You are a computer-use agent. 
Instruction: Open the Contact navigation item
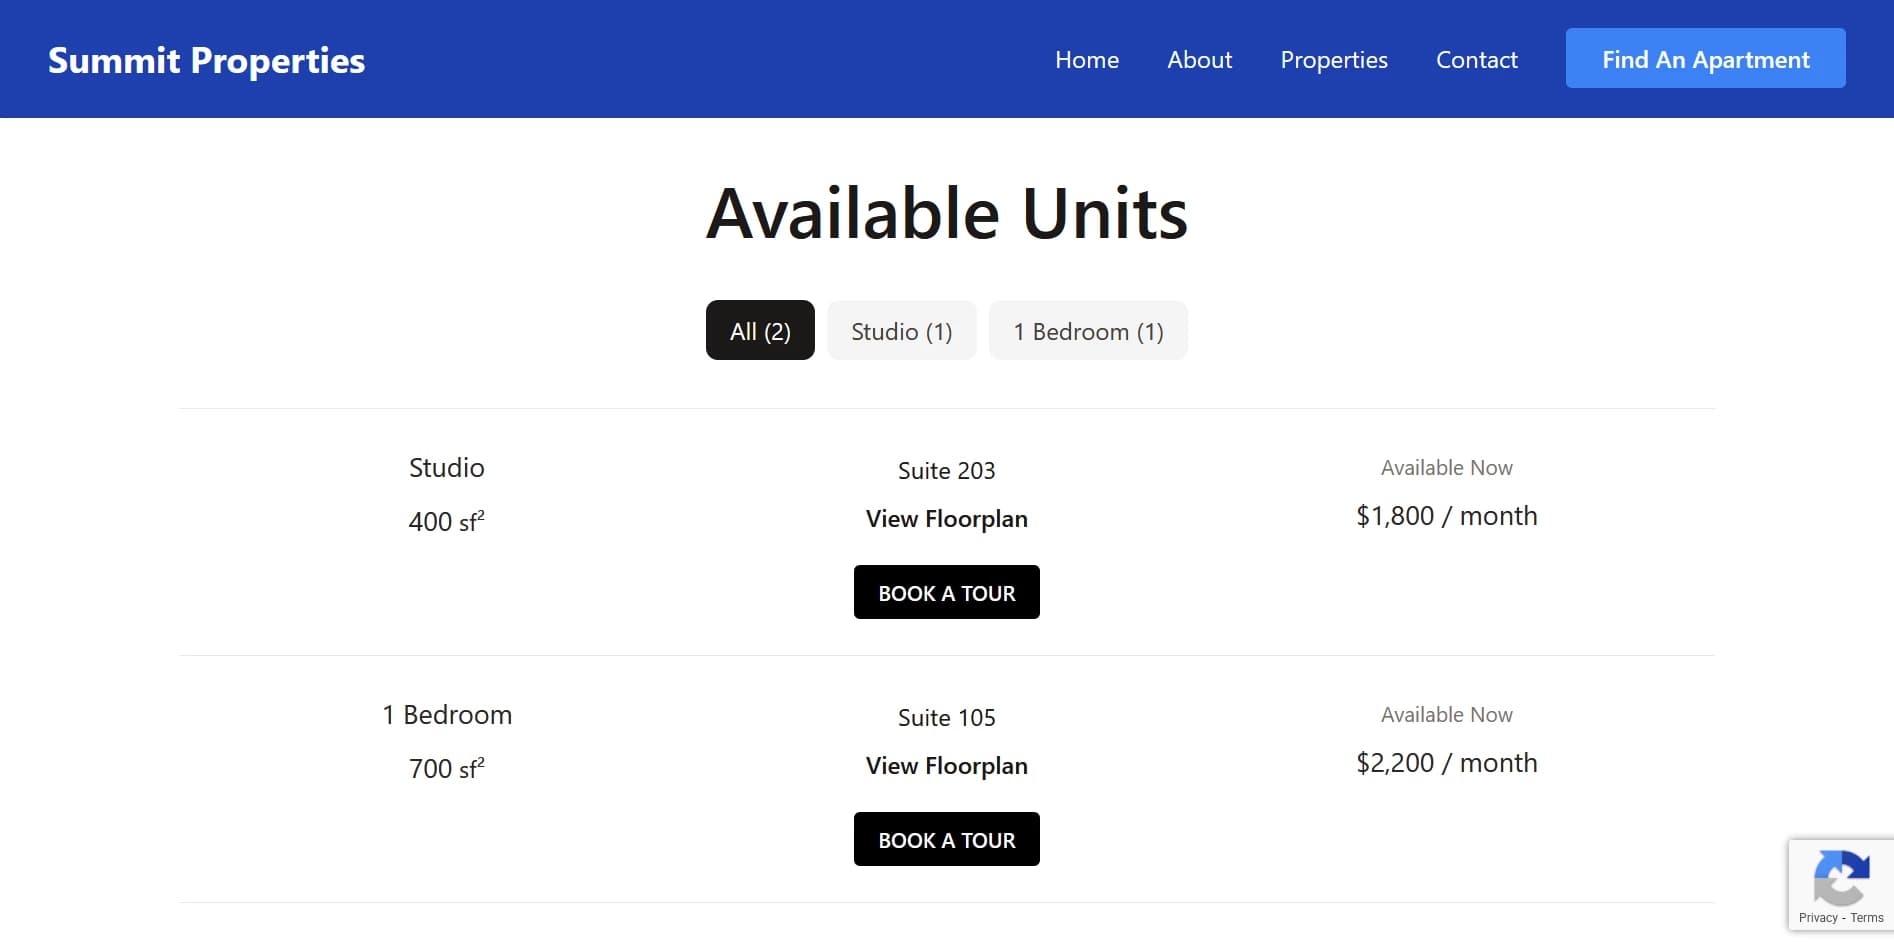pyautogui.click(x=1476, y=59)
